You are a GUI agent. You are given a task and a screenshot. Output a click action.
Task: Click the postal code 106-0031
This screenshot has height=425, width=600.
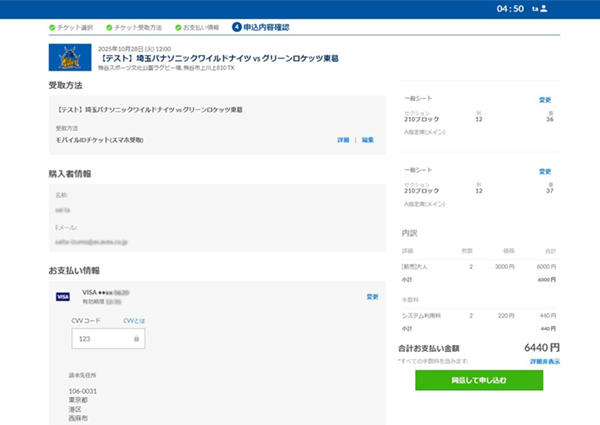83,391
